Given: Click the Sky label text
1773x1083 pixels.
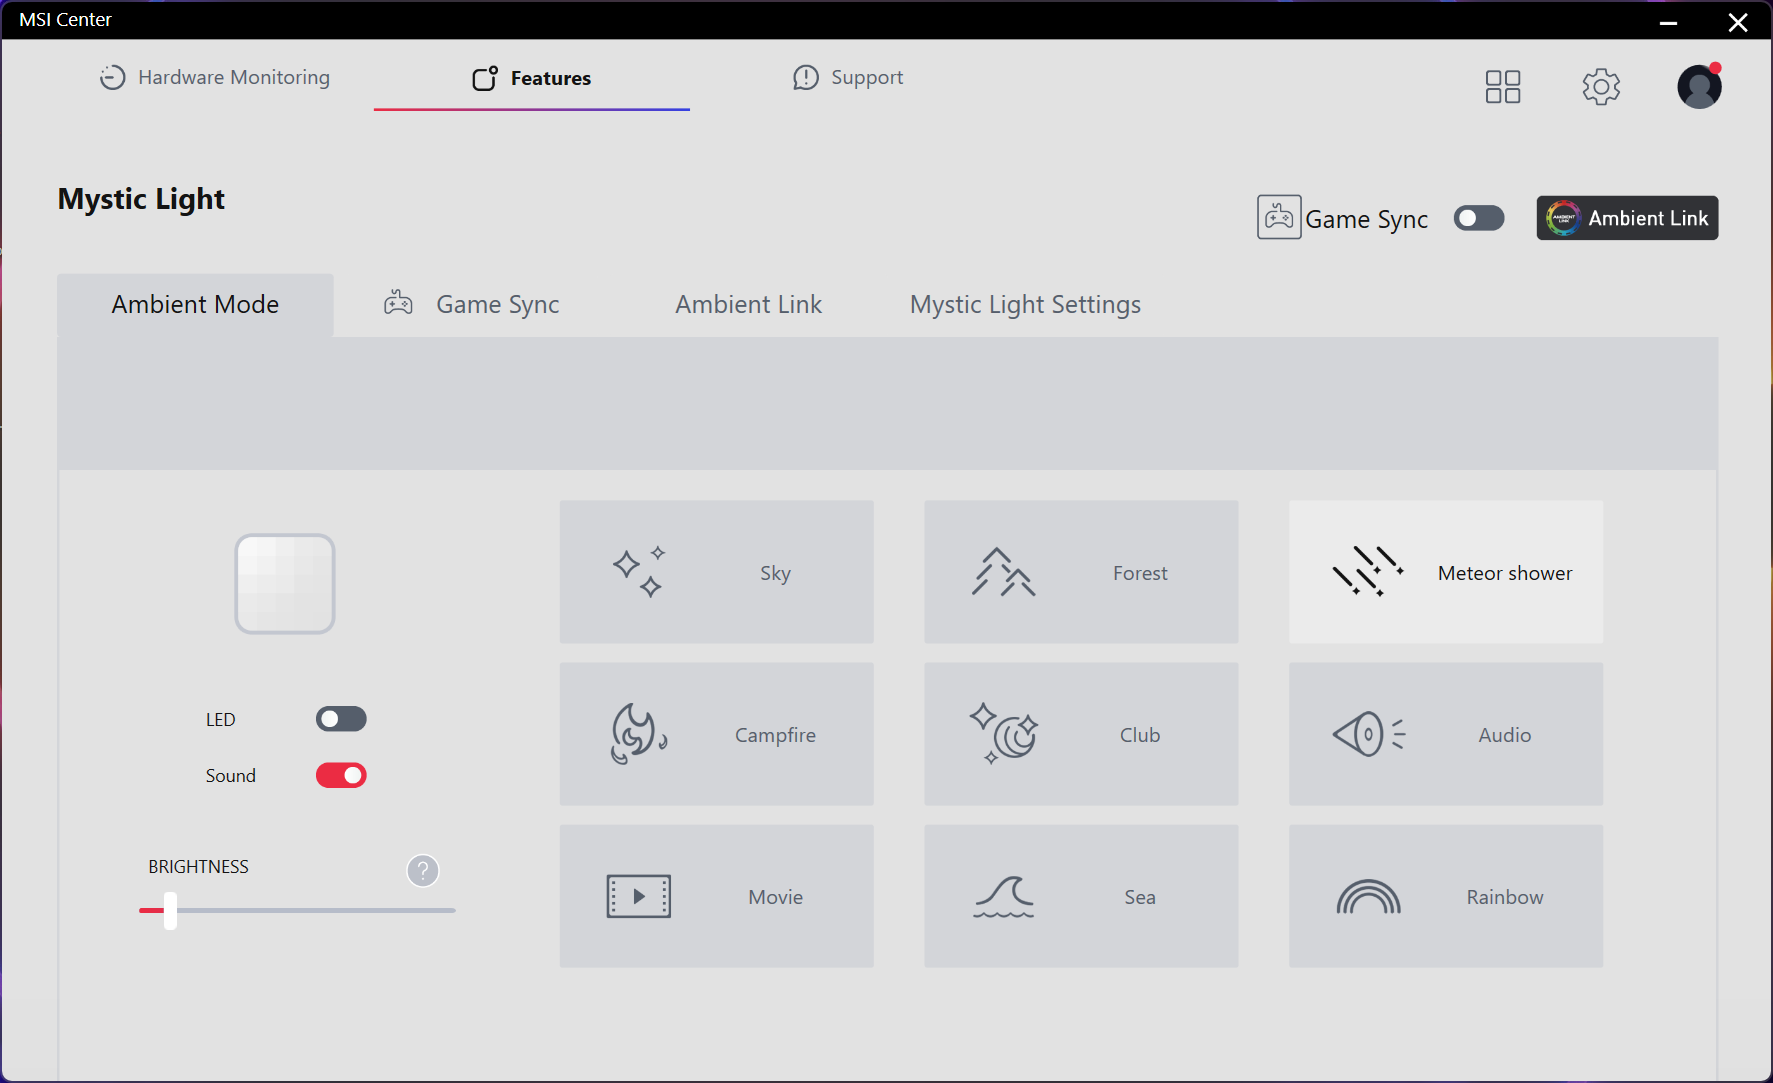Looking at the screenshot, I should coord(775,573).
